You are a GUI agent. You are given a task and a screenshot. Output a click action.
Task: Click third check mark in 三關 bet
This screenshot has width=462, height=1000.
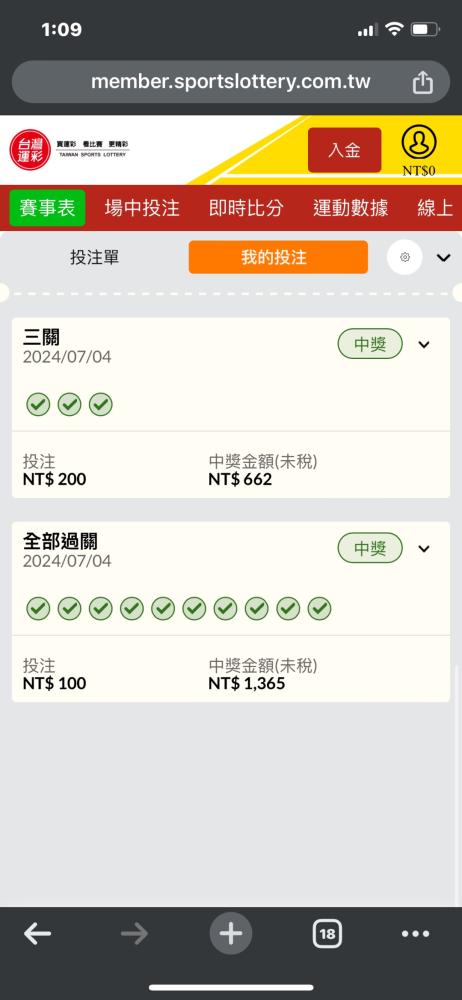click(x=101, y=404)
